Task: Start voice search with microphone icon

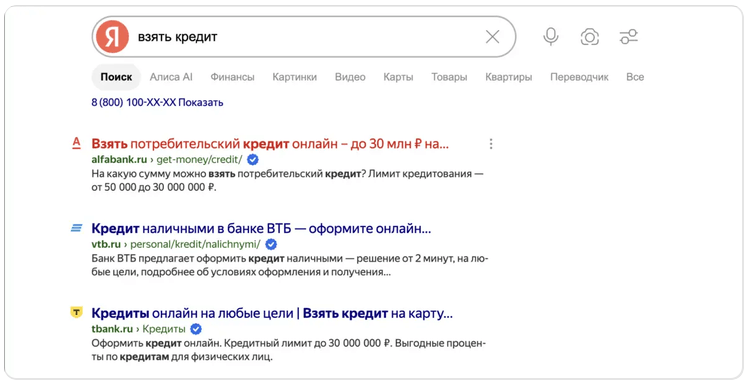Action: pos(551,37)
